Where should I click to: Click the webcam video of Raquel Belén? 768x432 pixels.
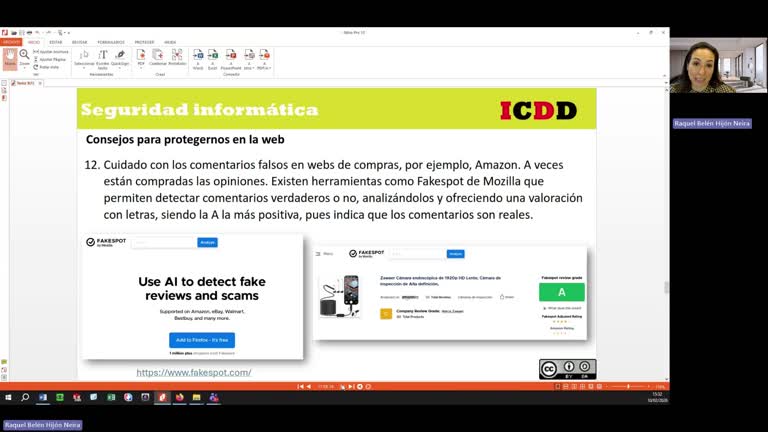(718, 66)
